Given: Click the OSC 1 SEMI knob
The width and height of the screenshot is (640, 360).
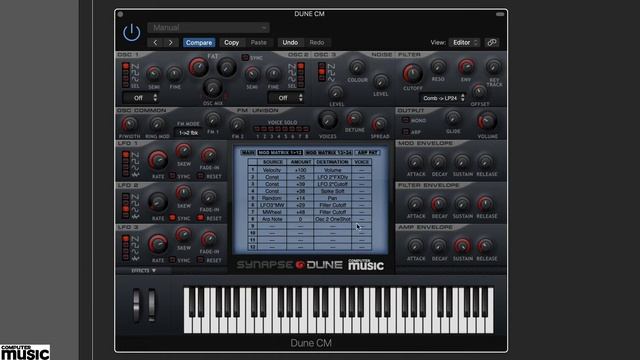Looking at the screenshot, I should 153,74.
